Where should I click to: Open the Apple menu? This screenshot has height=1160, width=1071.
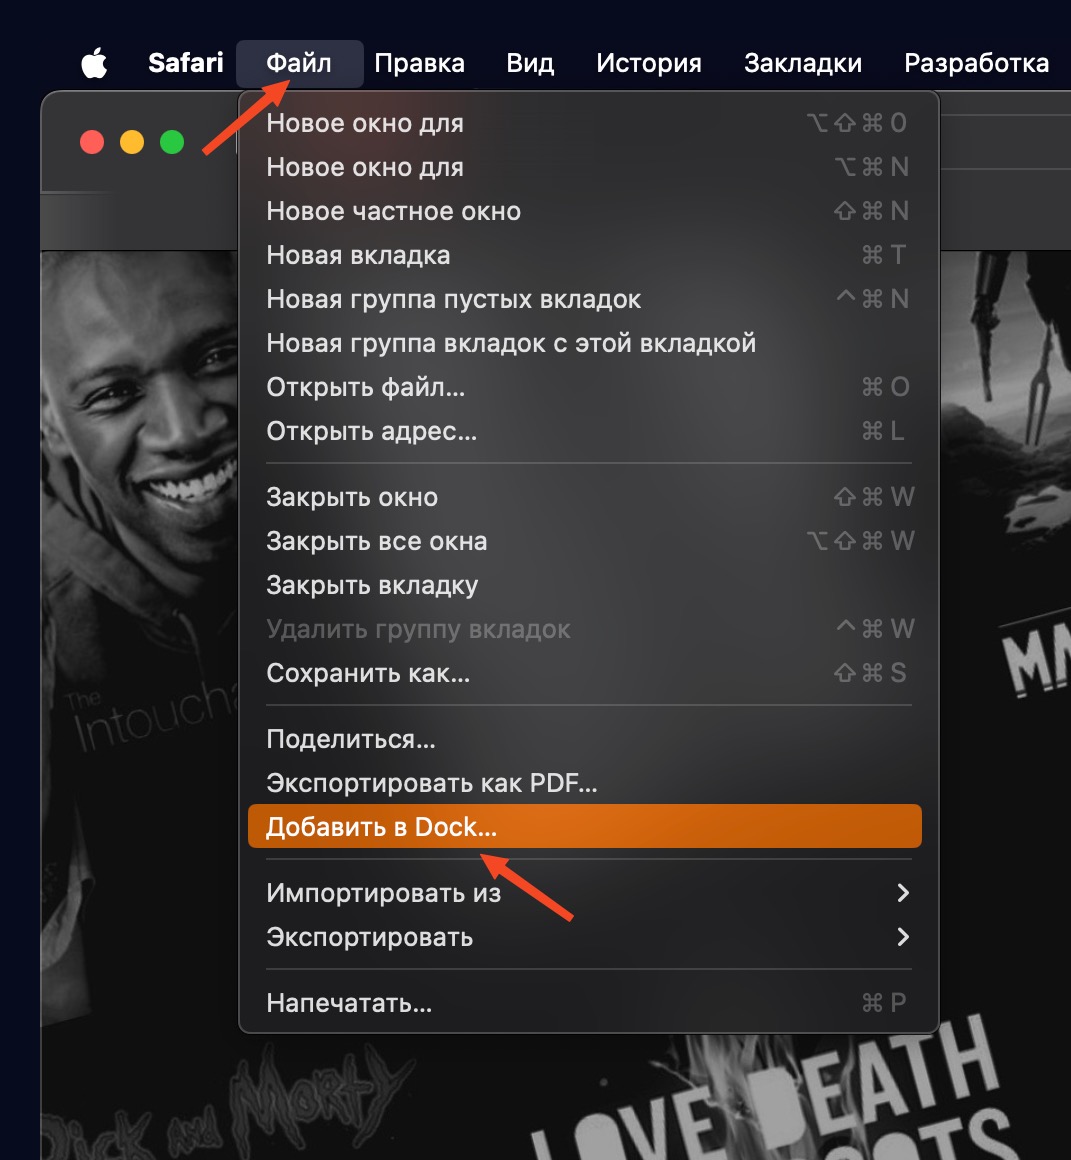pyautogui.click(x=94, y=63)
